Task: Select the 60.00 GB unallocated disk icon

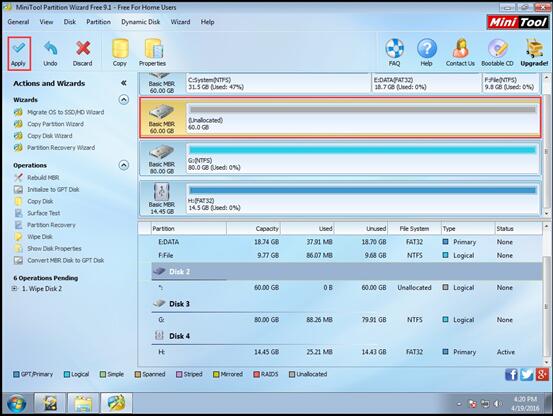Action: 162,112
